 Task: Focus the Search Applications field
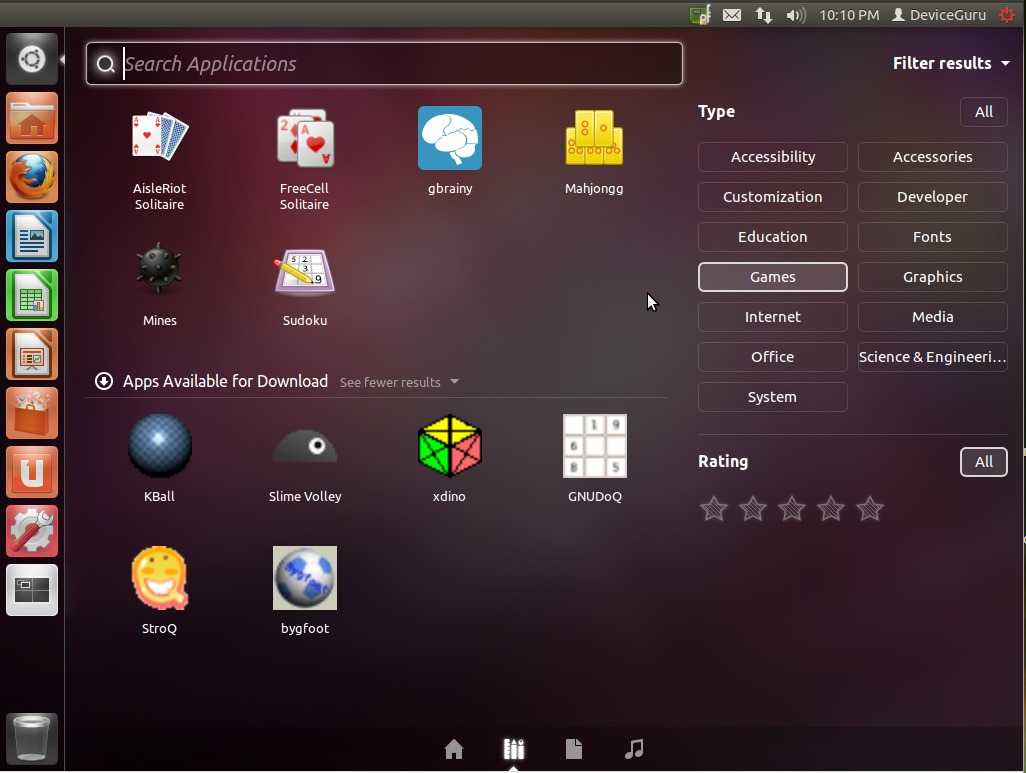384,63
